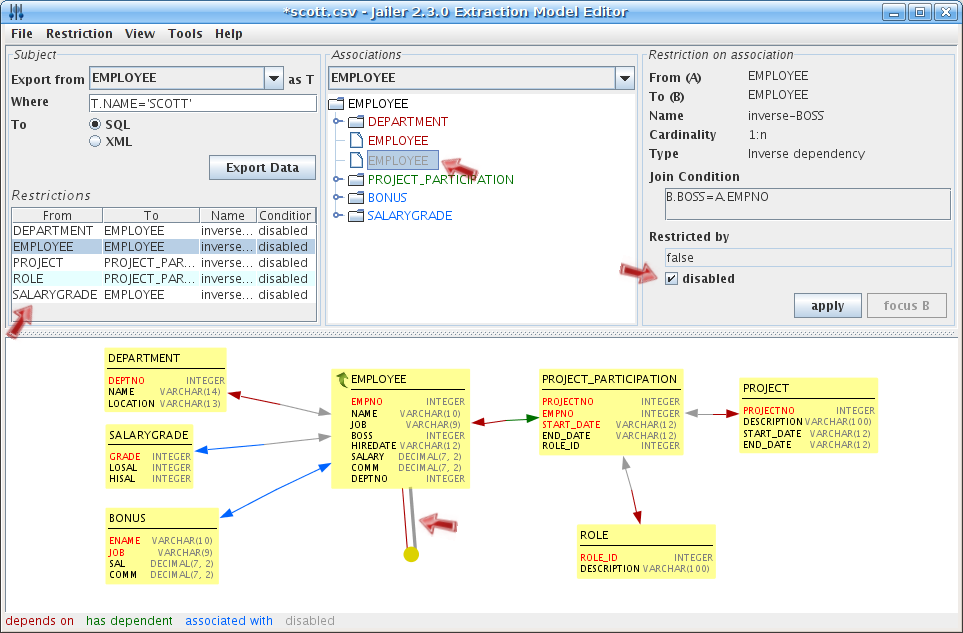Click the green arrow icon on EMPLOYEE table
963x633 pixels.
(x=342, y=379)
